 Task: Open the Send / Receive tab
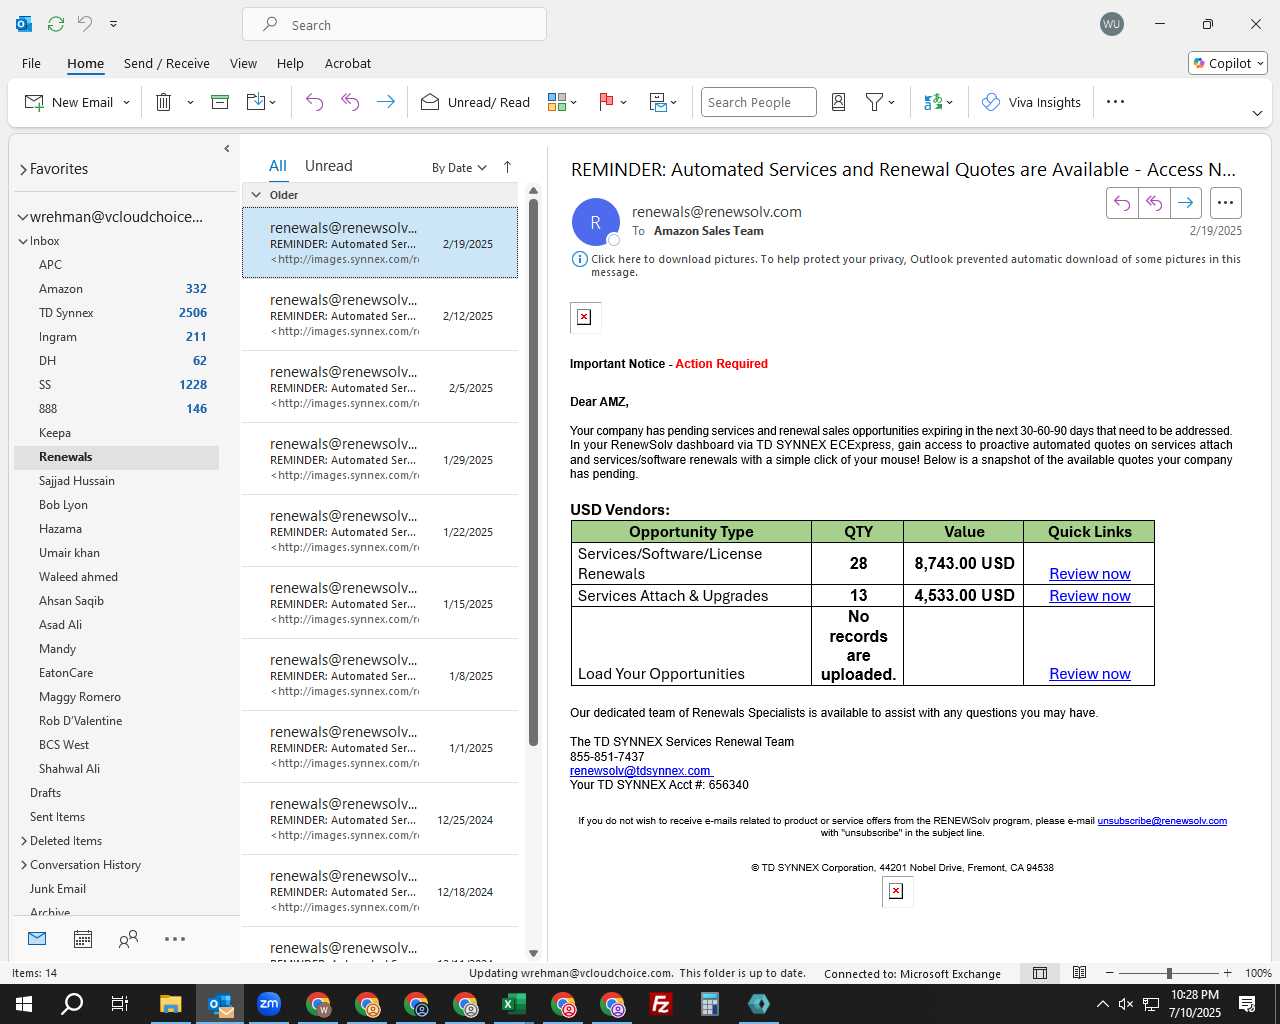coord(167,63)
